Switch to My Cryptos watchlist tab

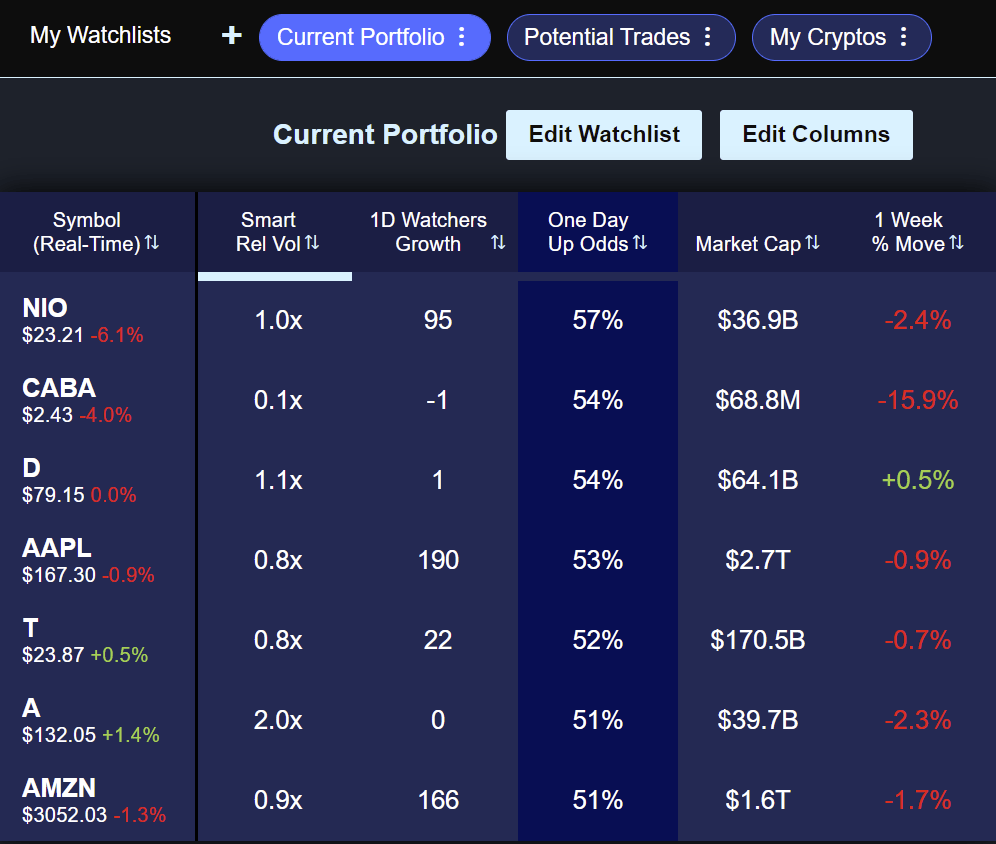[x=828, y=37]
